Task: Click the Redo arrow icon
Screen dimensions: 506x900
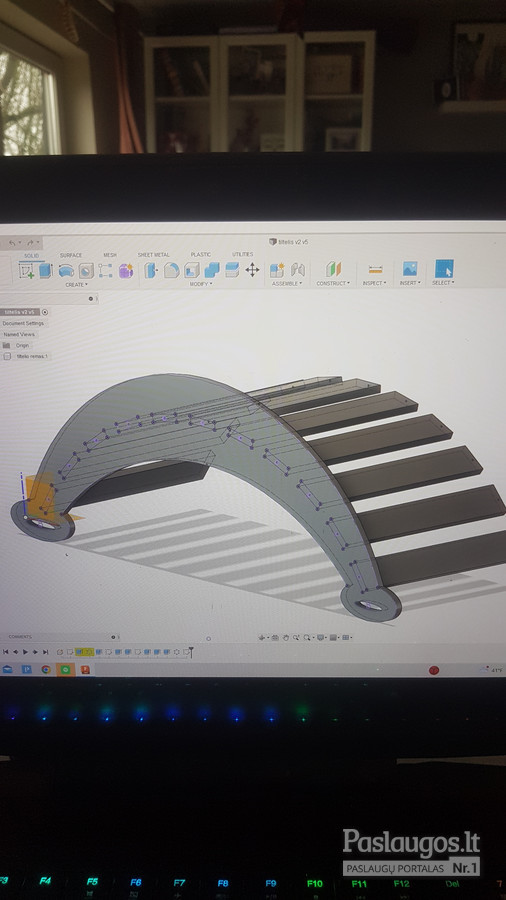Action: pos(30,243)
